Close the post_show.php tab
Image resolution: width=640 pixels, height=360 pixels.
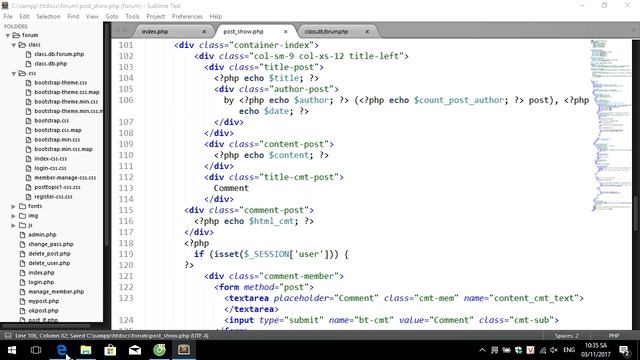point(286,31)
